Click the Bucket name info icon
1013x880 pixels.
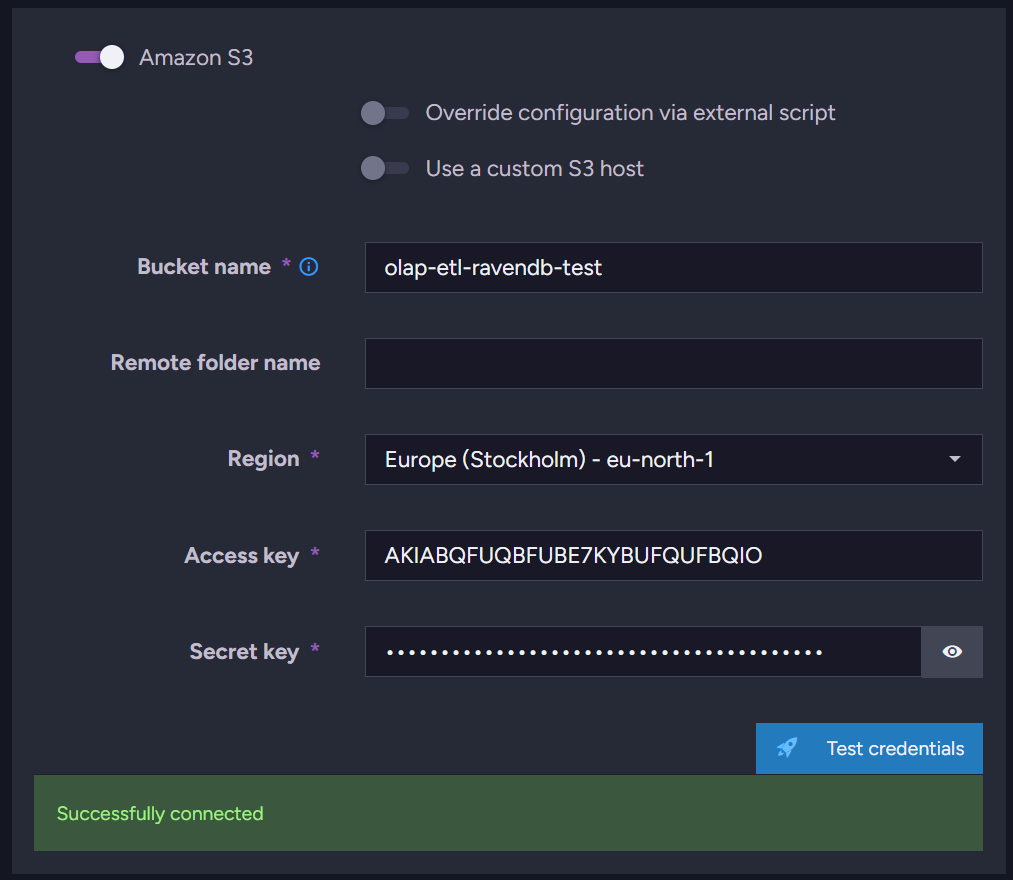click(x=309, y=267)
